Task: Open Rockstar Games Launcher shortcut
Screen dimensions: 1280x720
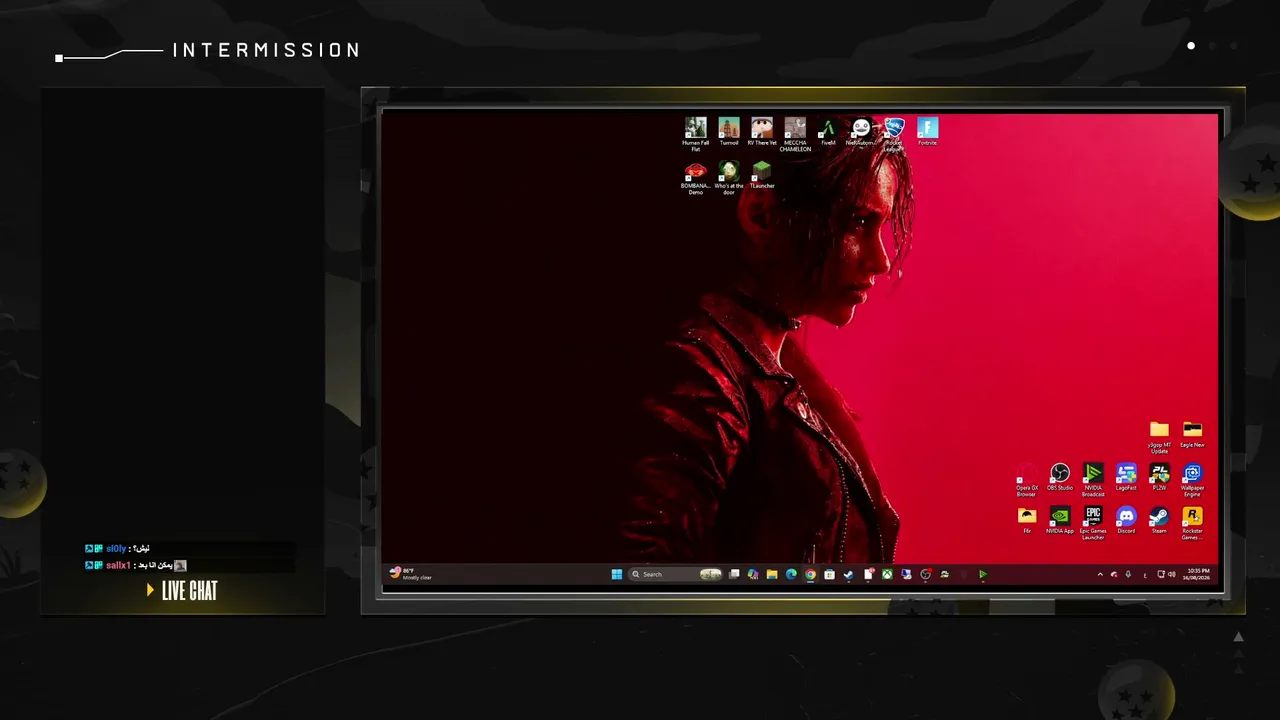Action: (1192, 523)
